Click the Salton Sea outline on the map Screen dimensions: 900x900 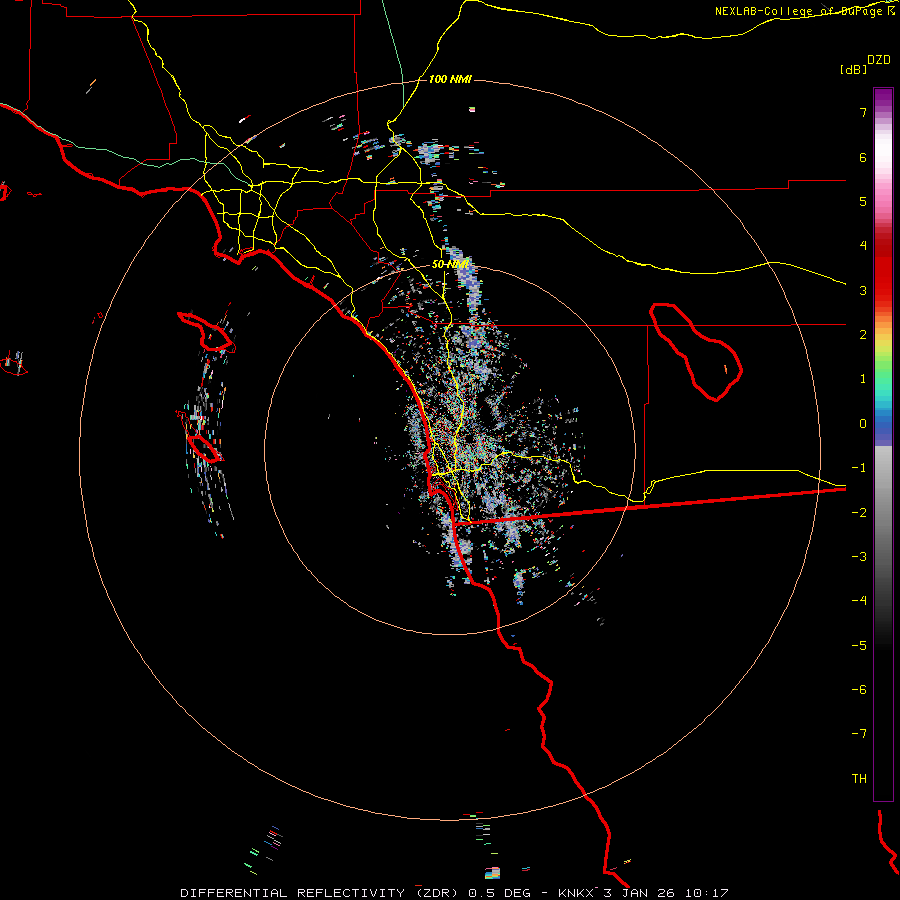point(696,351)
